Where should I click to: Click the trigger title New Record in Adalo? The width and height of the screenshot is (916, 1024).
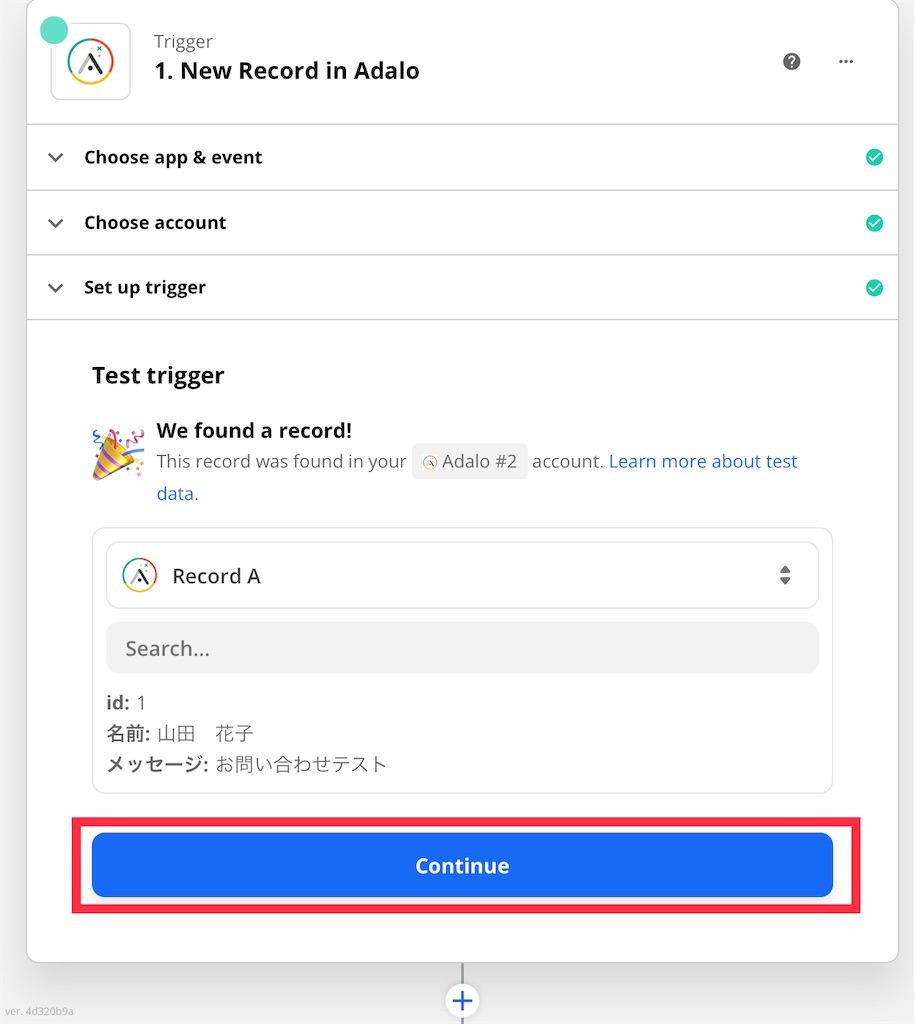pyautogui.click(x=286, y=71)
